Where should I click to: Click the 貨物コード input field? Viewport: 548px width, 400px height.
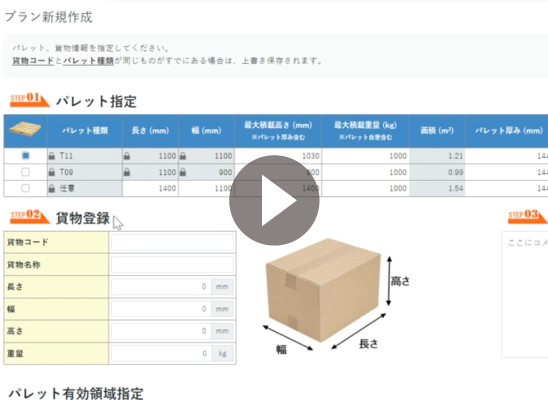click(172, 242)
